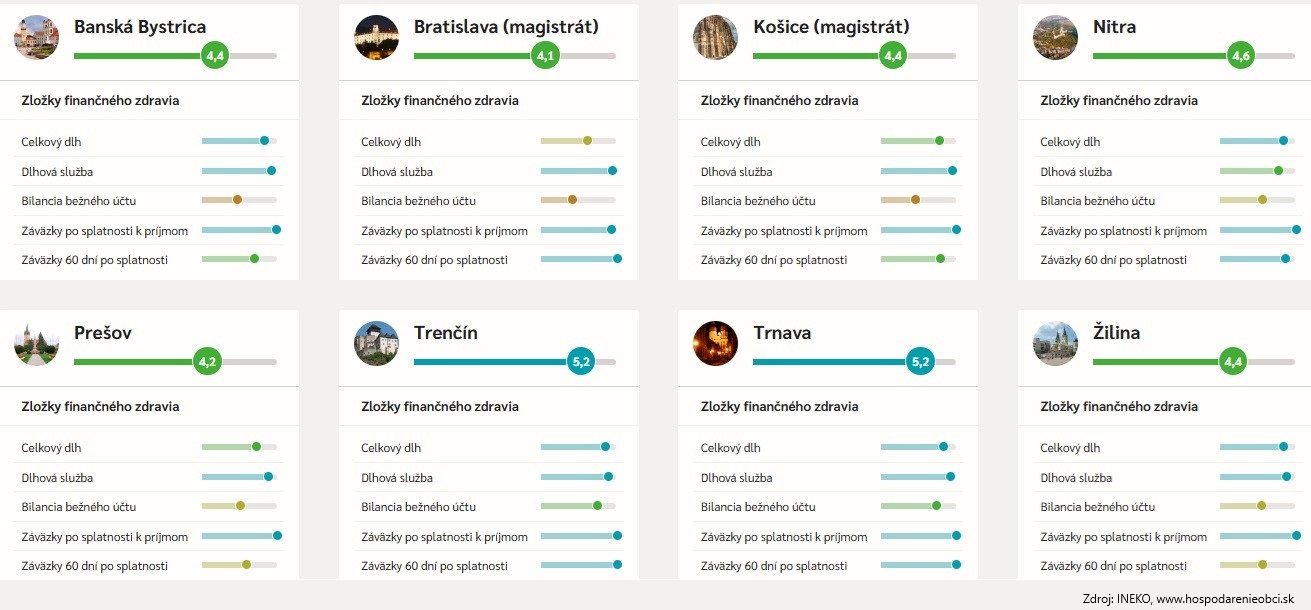Click Trnava's Dlhová služba row label
This screenshot has width=1311, height=610.
click(737, 478)
